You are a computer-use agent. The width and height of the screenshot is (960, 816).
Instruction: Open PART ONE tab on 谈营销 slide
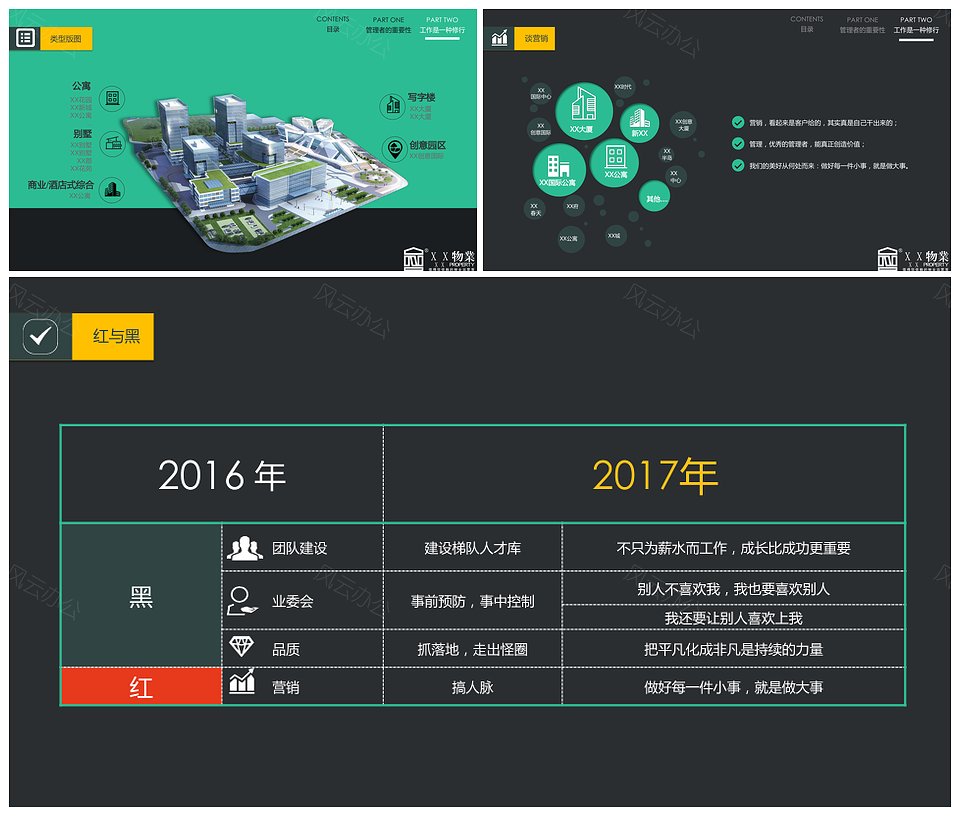click(862, 24)
